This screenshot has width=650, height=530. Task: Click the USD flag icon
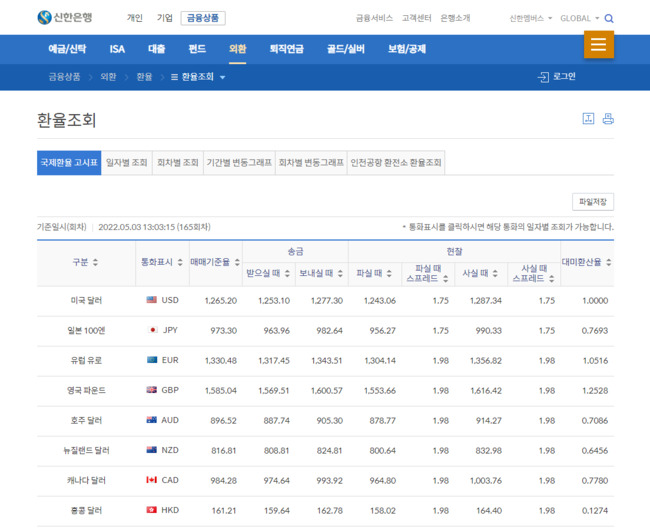(152, 300)
